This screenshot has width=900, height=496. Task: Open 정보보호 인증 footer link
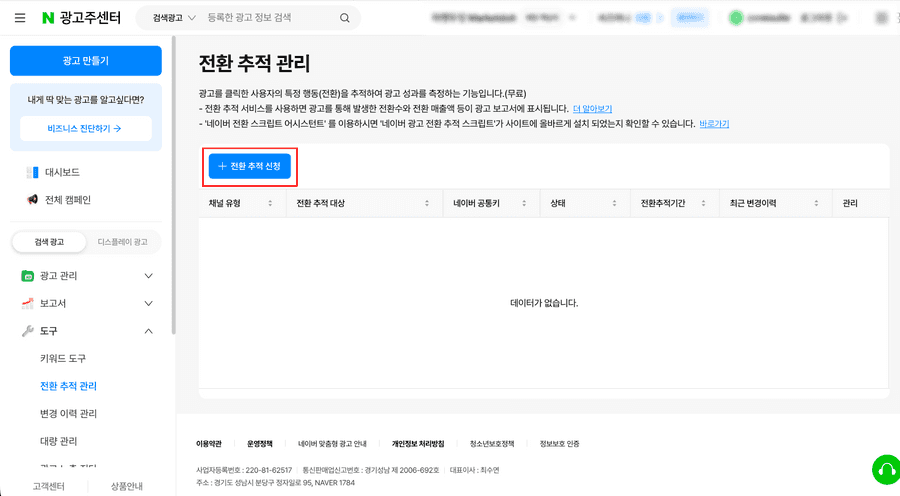pyautogui.click(x=559, y=444)
